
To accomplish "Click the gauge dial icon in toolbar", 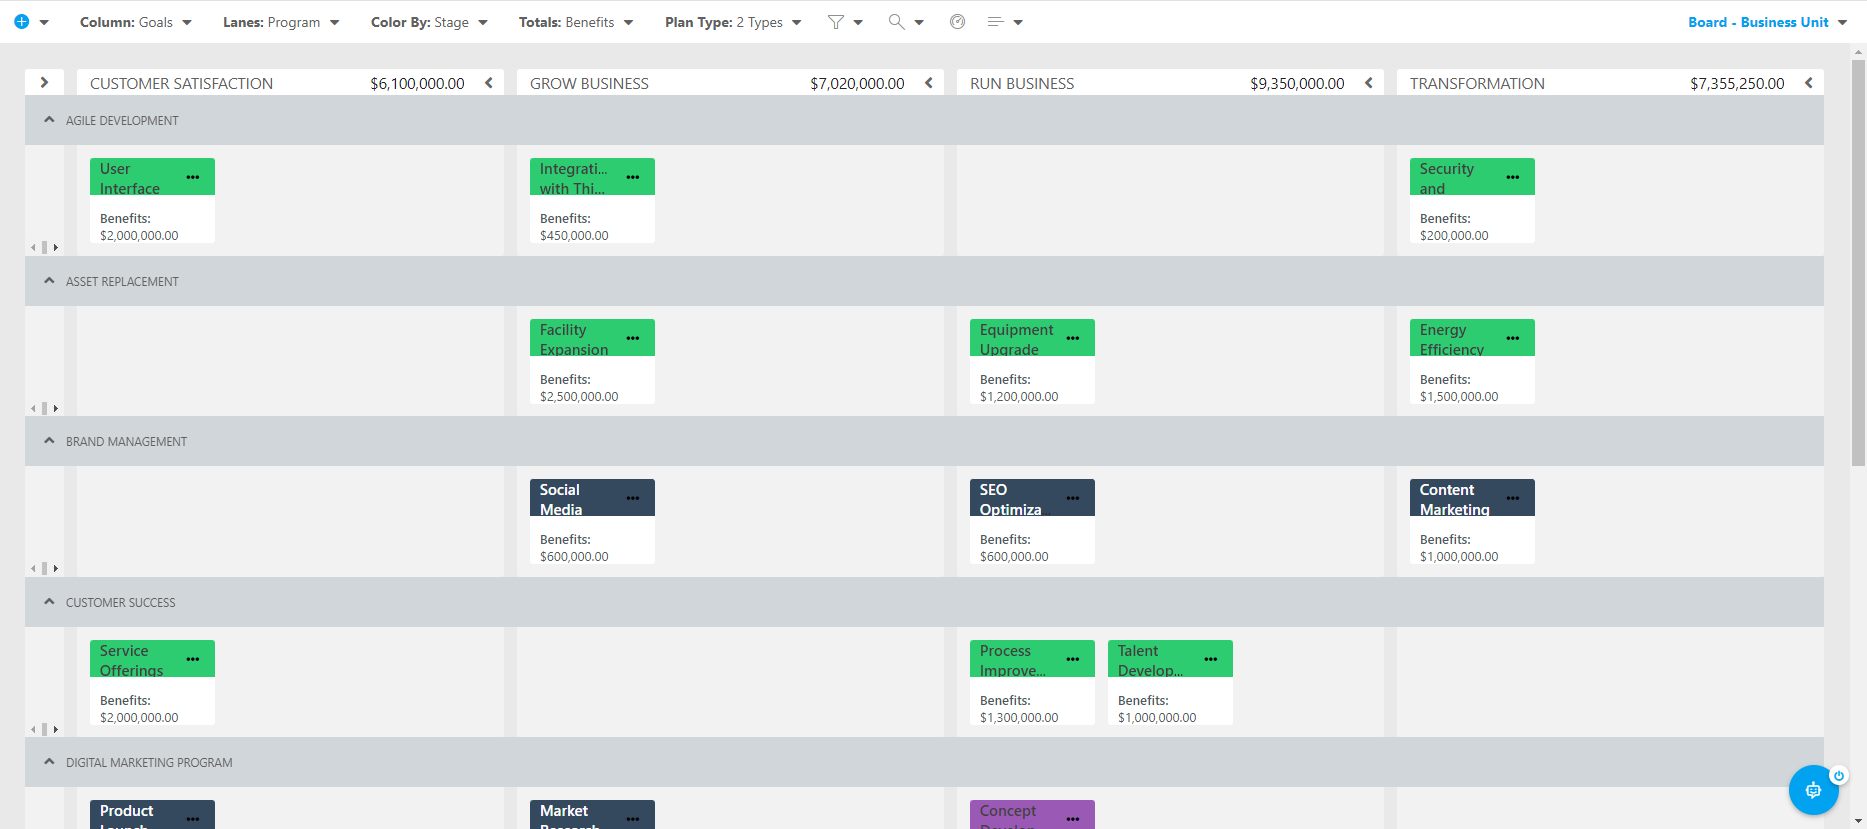I will tap(957, 22).
